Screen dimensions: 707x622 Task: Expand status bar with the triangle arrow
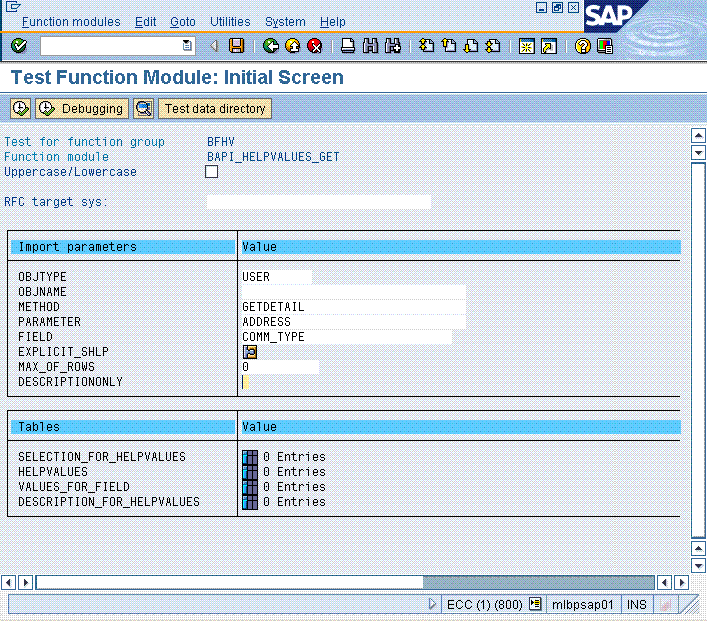432,604
